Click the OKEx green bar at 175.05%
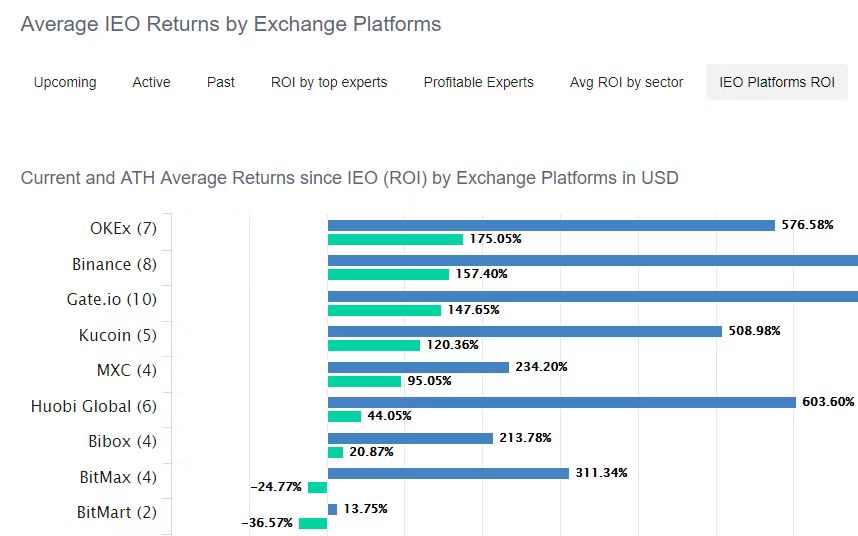This screenshot has width=858, height=536. coord(395,239)
